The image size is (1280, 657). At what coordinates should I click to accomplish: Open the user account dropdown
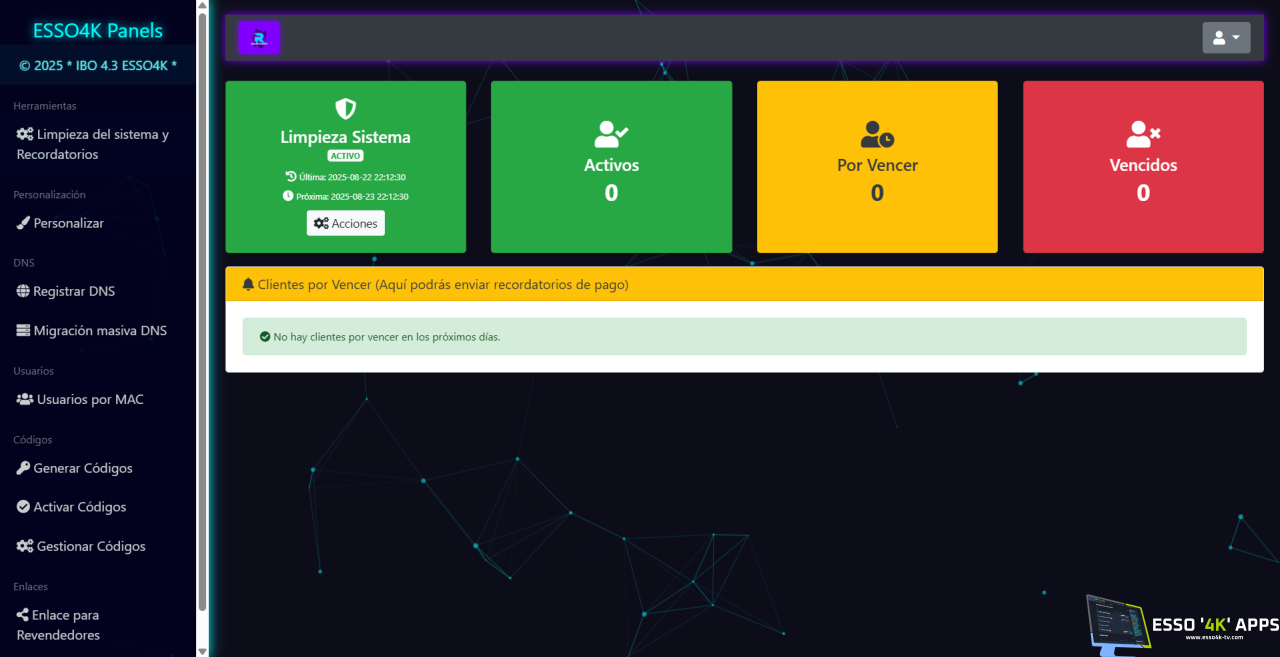click(1226, 38)
